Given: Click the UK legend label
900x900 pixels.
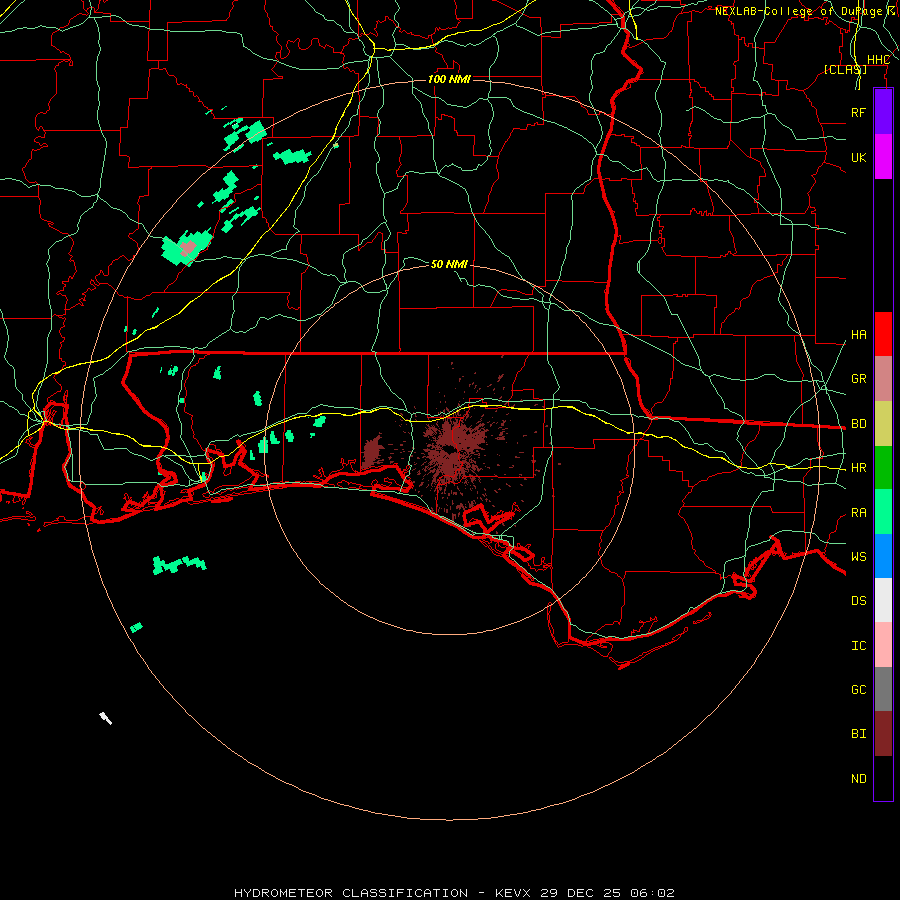Looking at the screenshot, I should 858,157.
